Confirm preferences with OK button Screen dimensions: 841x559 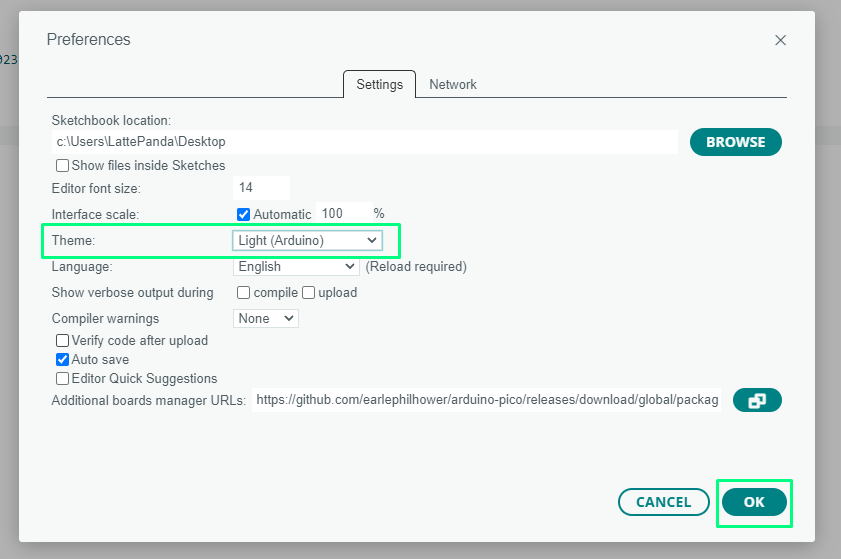[x=754, y=502]
